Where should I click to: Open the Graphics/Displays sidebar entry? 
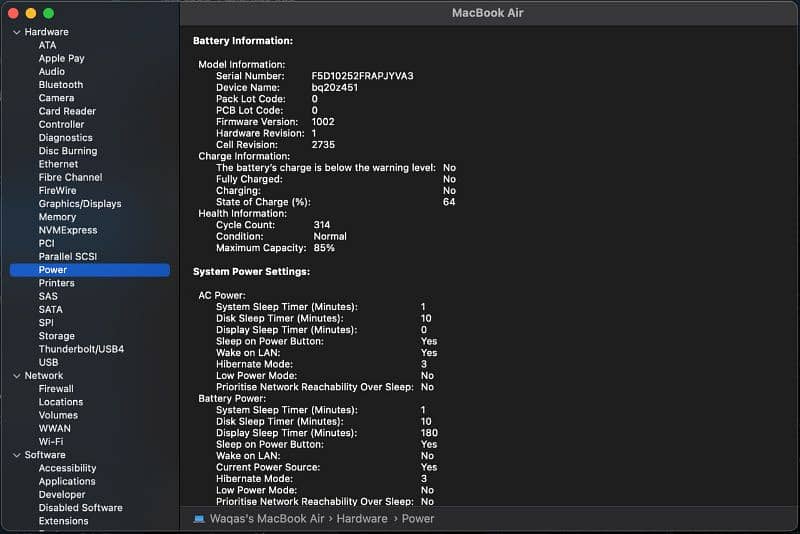(x=80, y=204)
